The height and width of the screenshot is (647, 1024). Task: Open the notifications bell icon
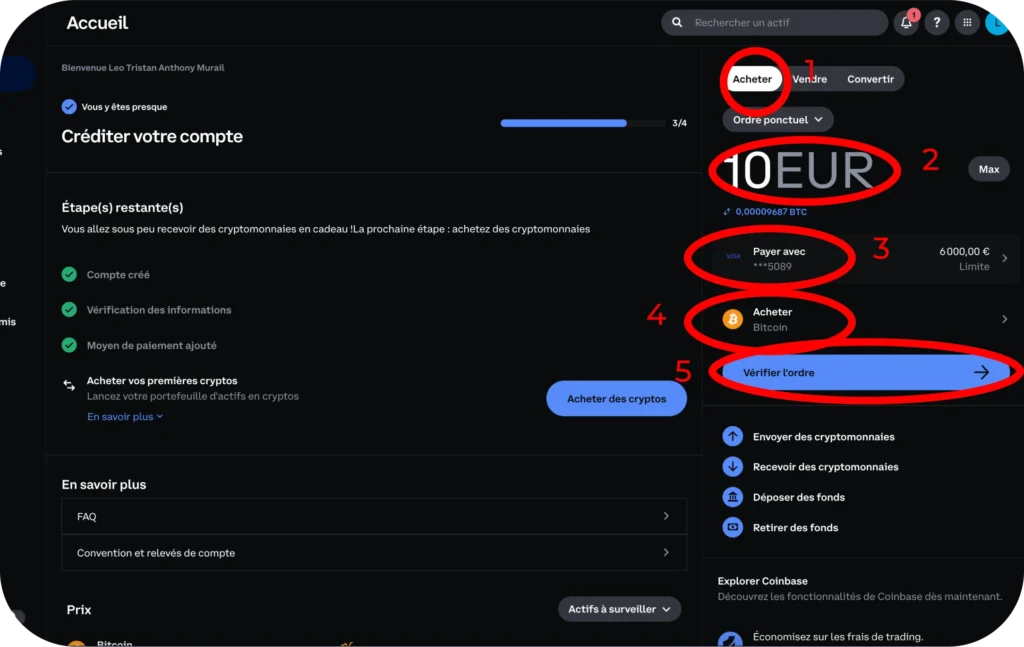[x=906, y=23]
